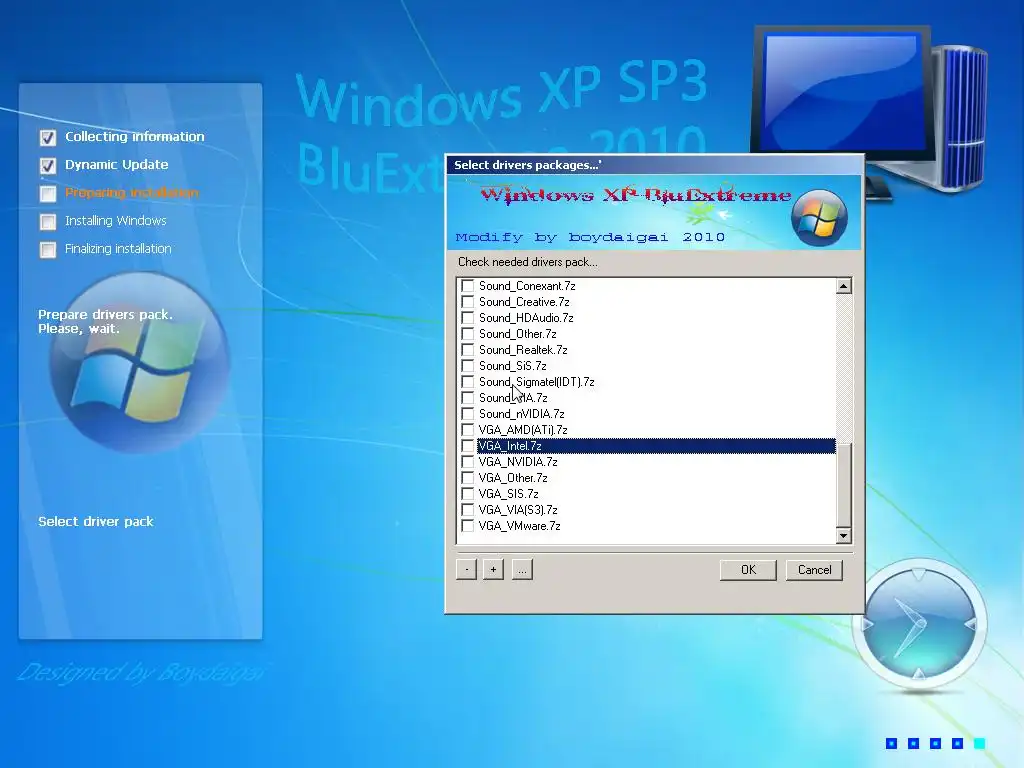Click the large Windows logo in setup panel
The image size is (1024, 768).
139,362
